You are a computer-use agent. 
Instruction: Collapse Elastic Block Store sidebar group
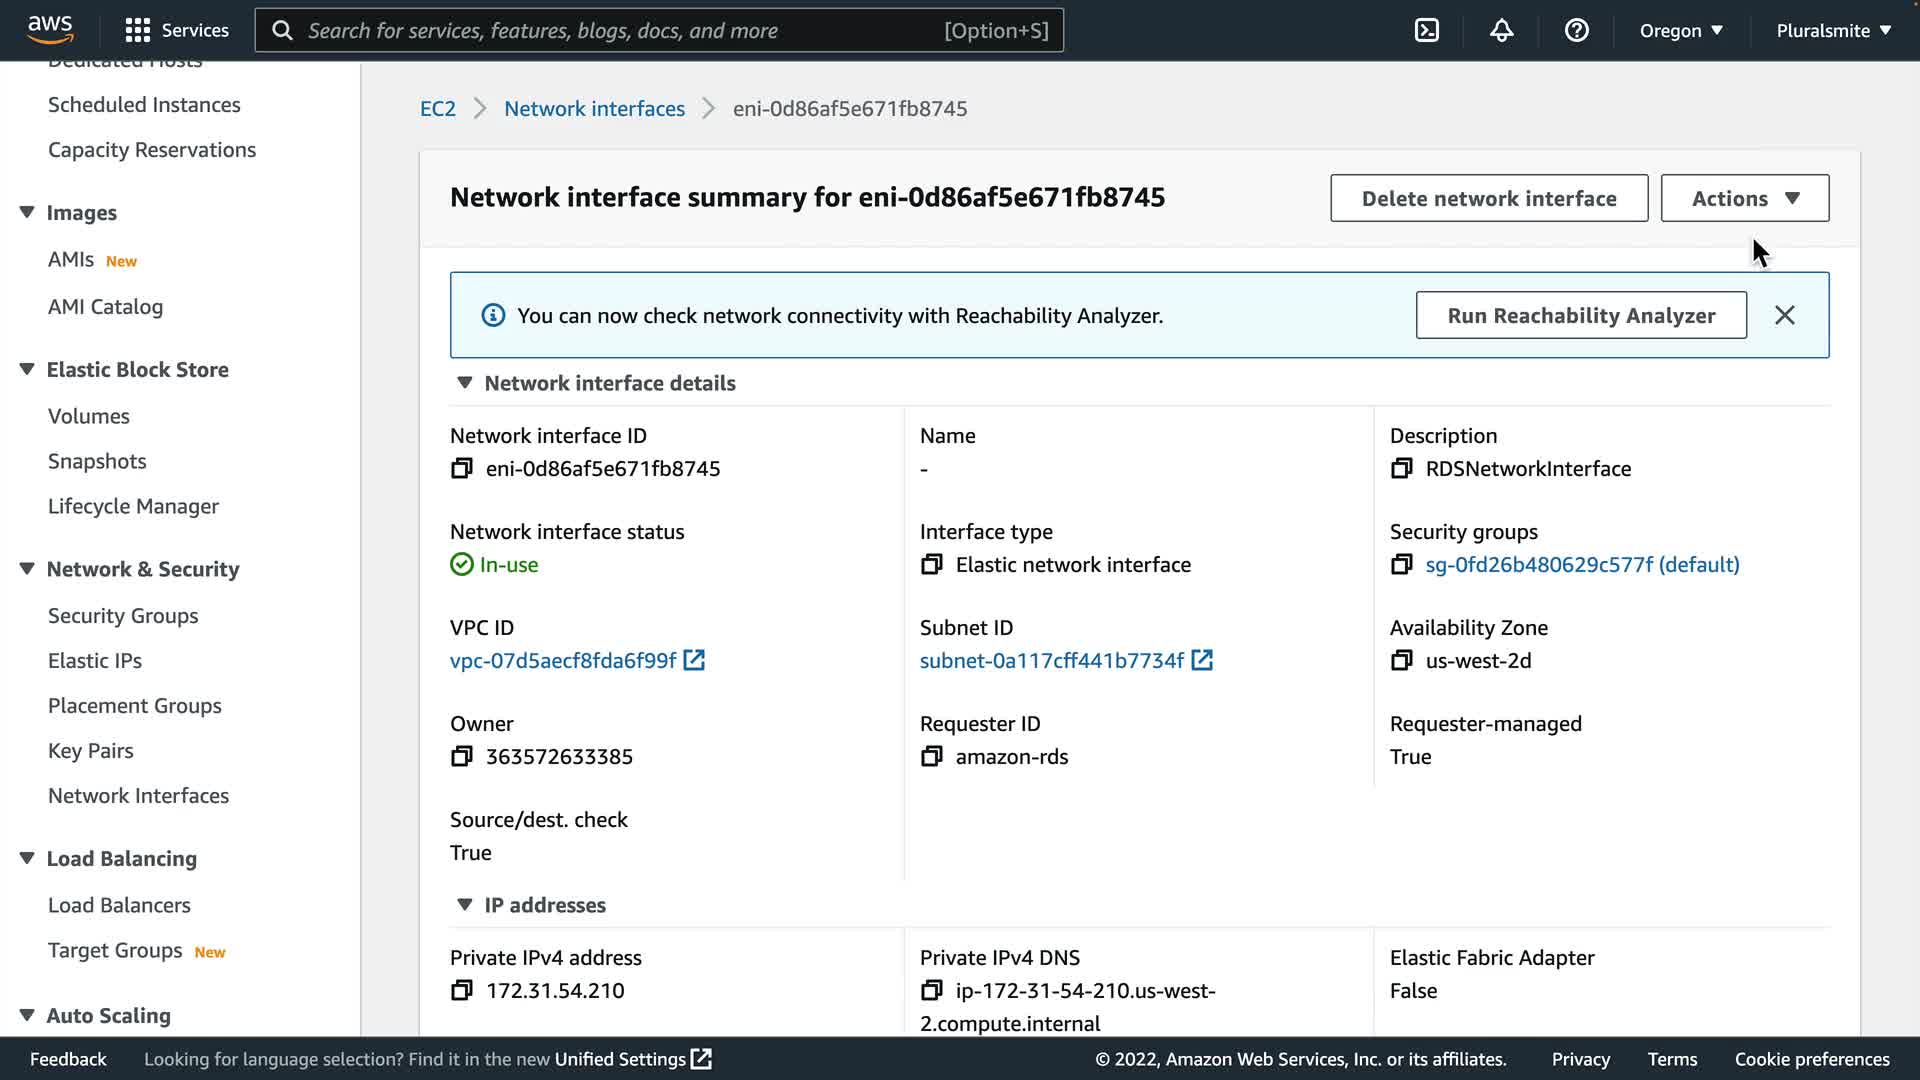(x=27, y=369)
